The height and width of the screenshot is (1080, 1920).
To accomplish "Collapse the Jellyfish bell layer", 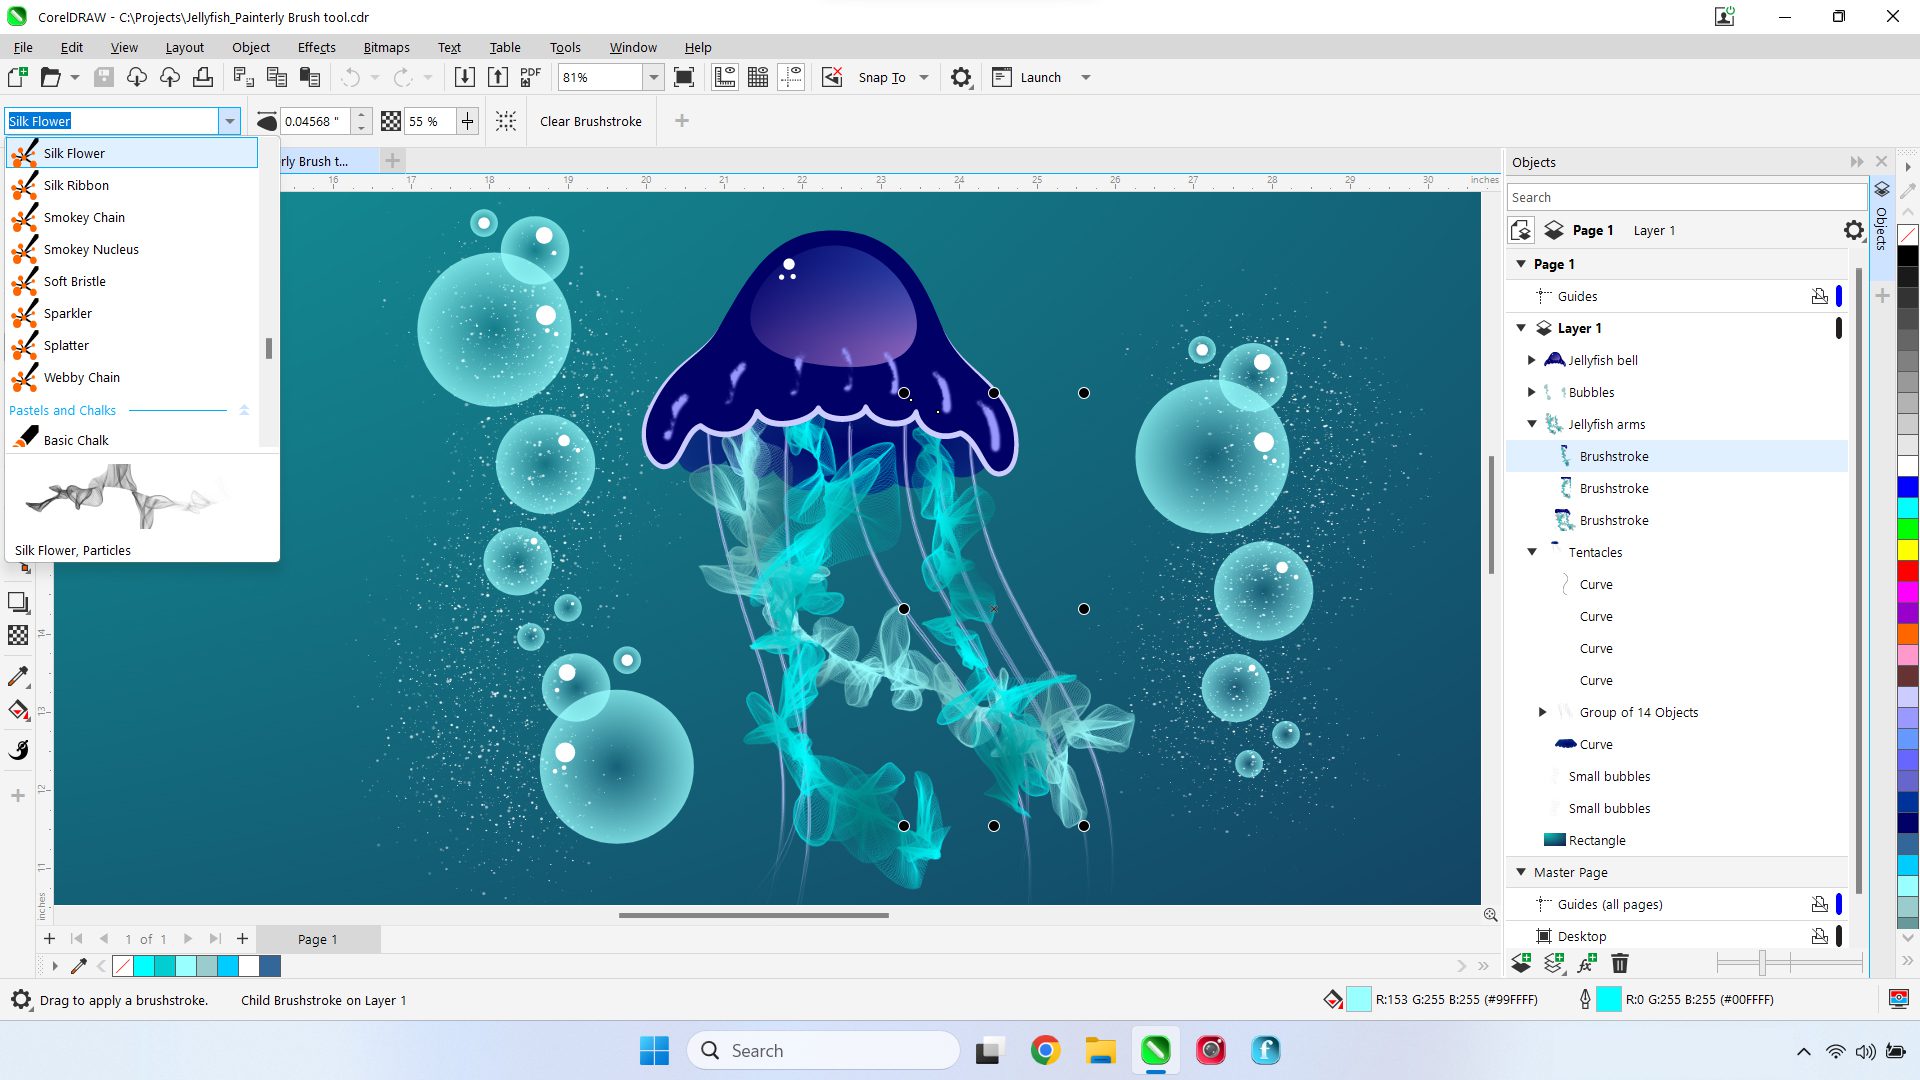I will coord(1534,360).
